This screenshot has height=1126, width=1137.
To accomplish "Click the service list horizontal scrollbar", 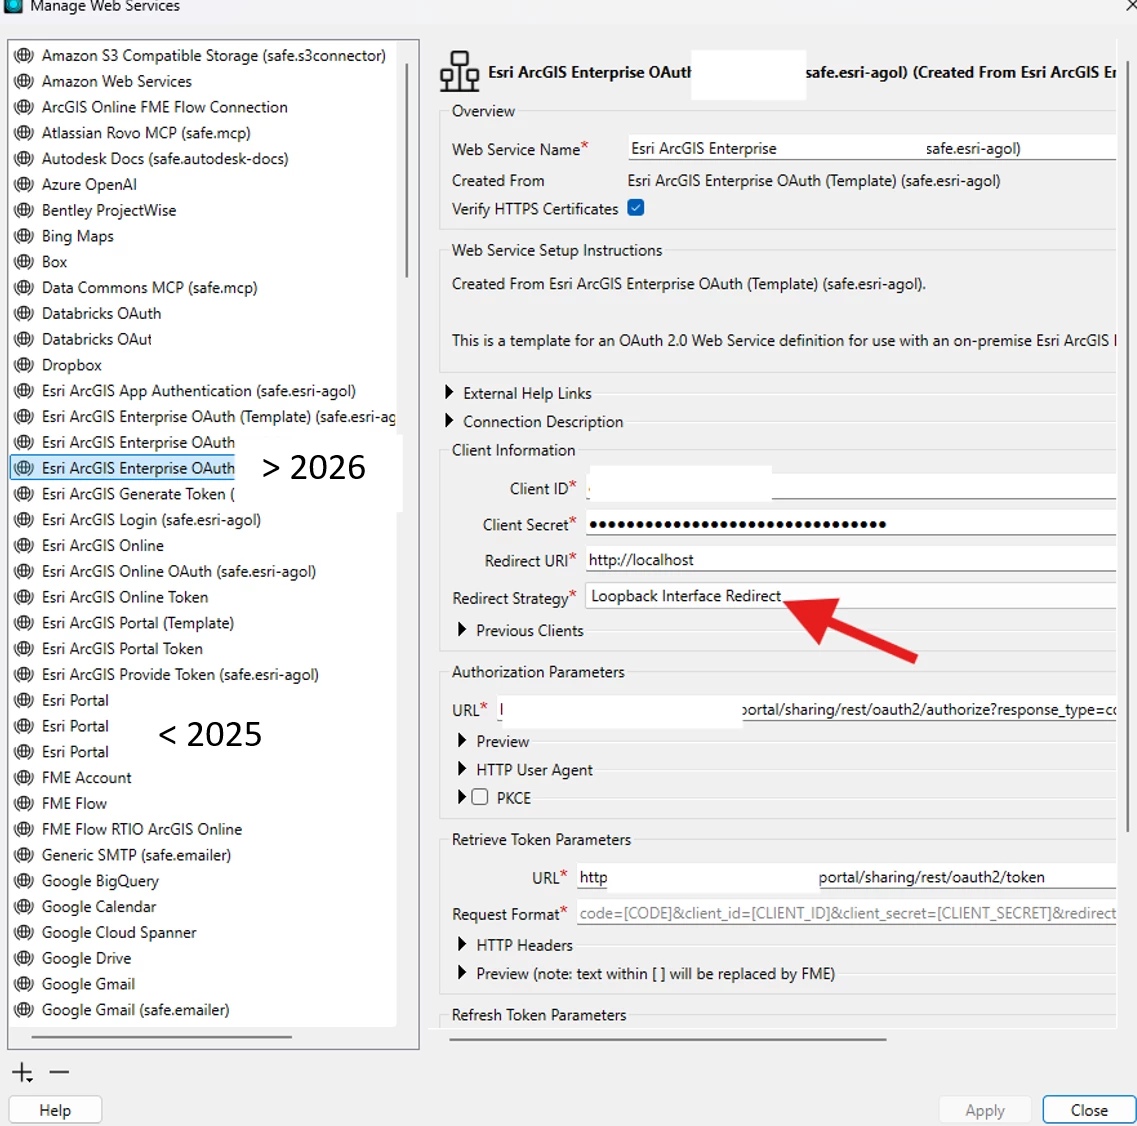I will pos(162,1037).
